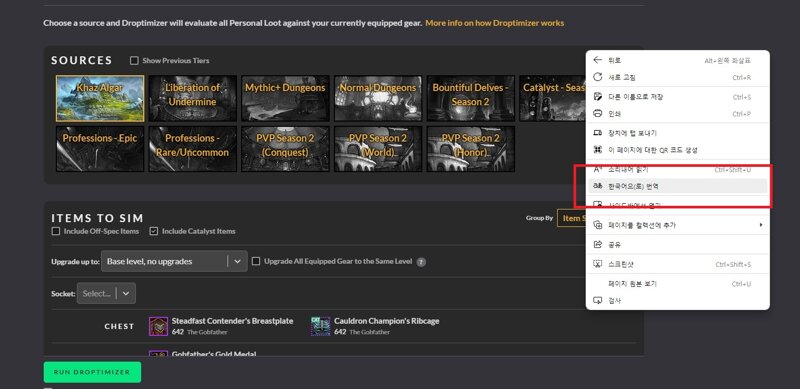This screenshot has width=800, height=389.
Task: Click the QR code generation icon
Action: click(597, 150)
